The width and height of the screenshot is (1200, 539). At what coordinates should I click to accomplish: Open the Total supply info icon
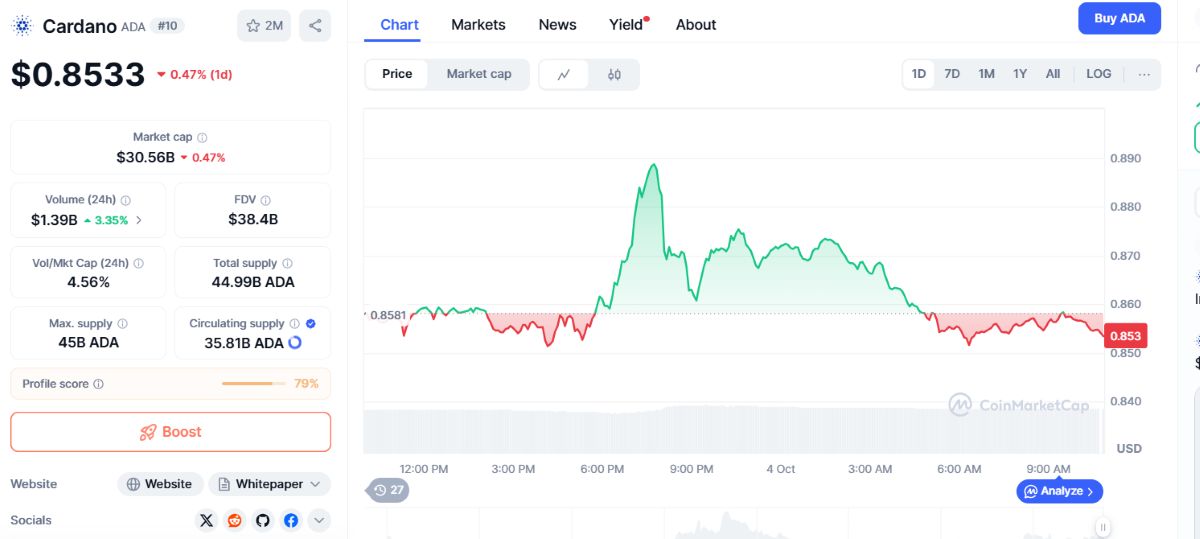tap(287, 263)
